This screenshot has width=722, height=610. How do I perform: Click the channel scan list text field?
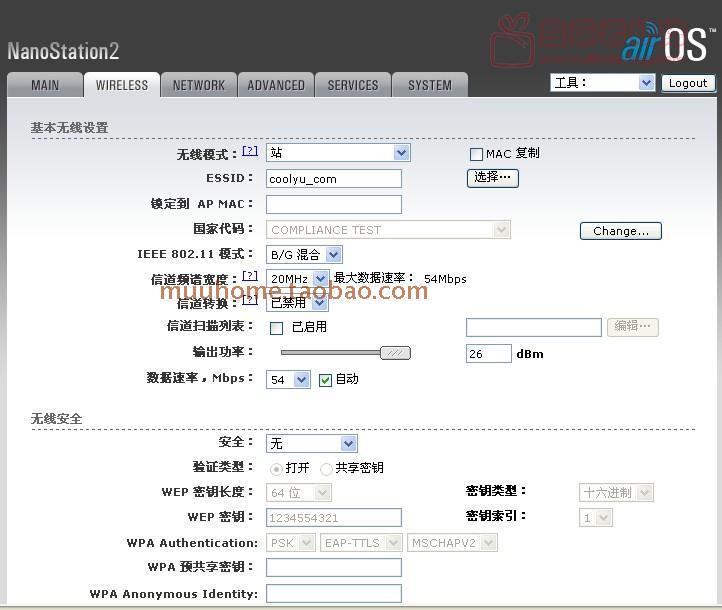click(x=534, y=327)
